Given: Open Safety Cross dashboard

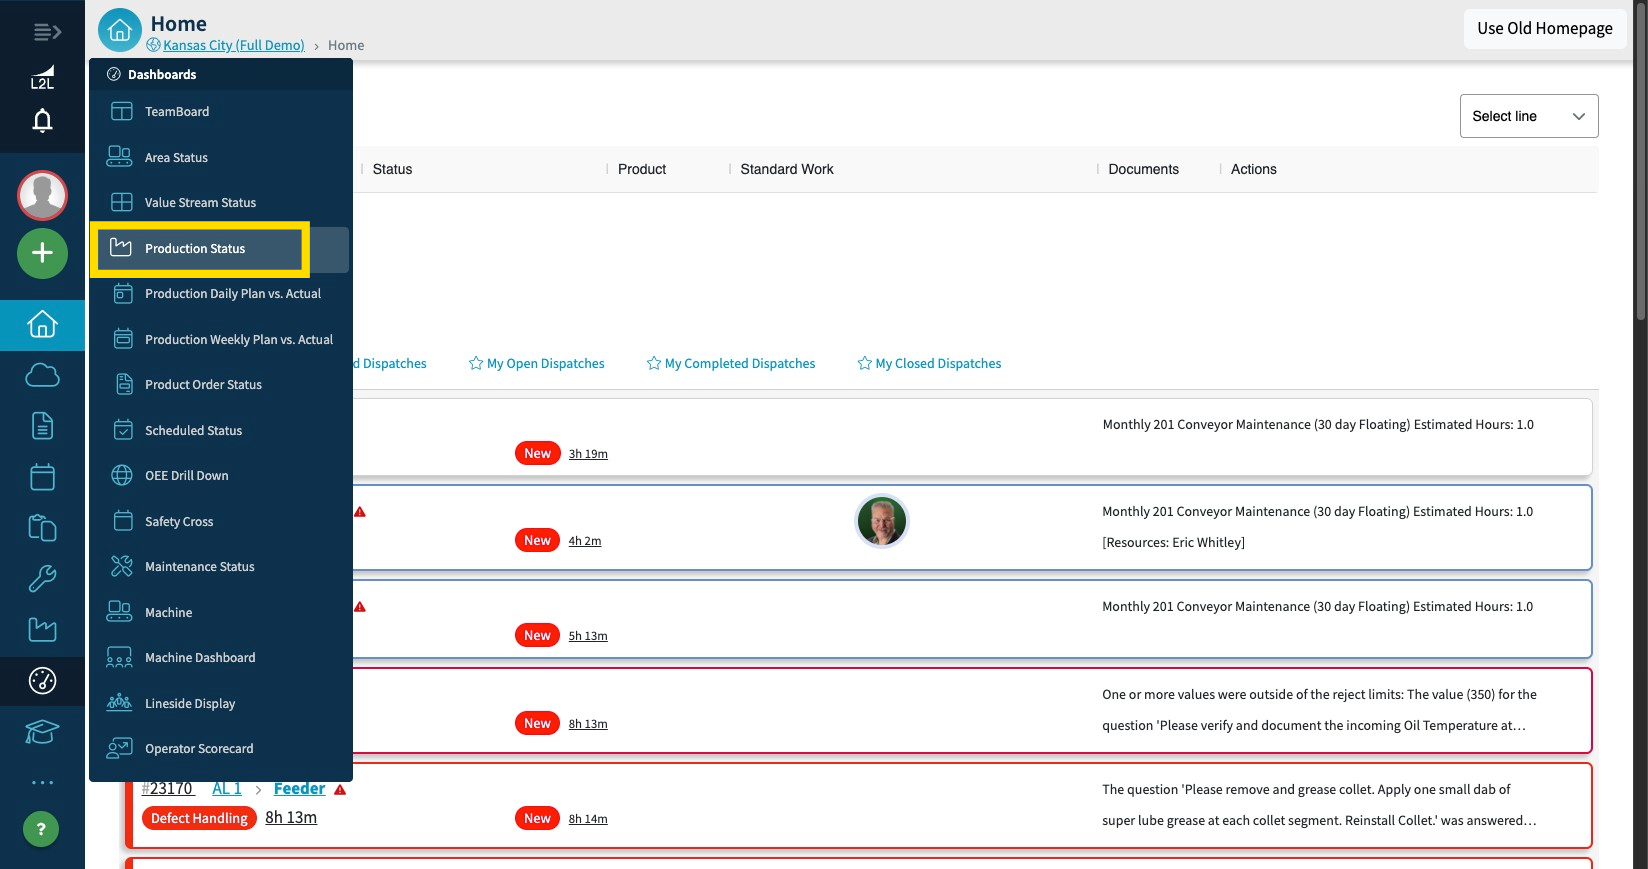Looking at the screenshot, I should pos(221,521).
